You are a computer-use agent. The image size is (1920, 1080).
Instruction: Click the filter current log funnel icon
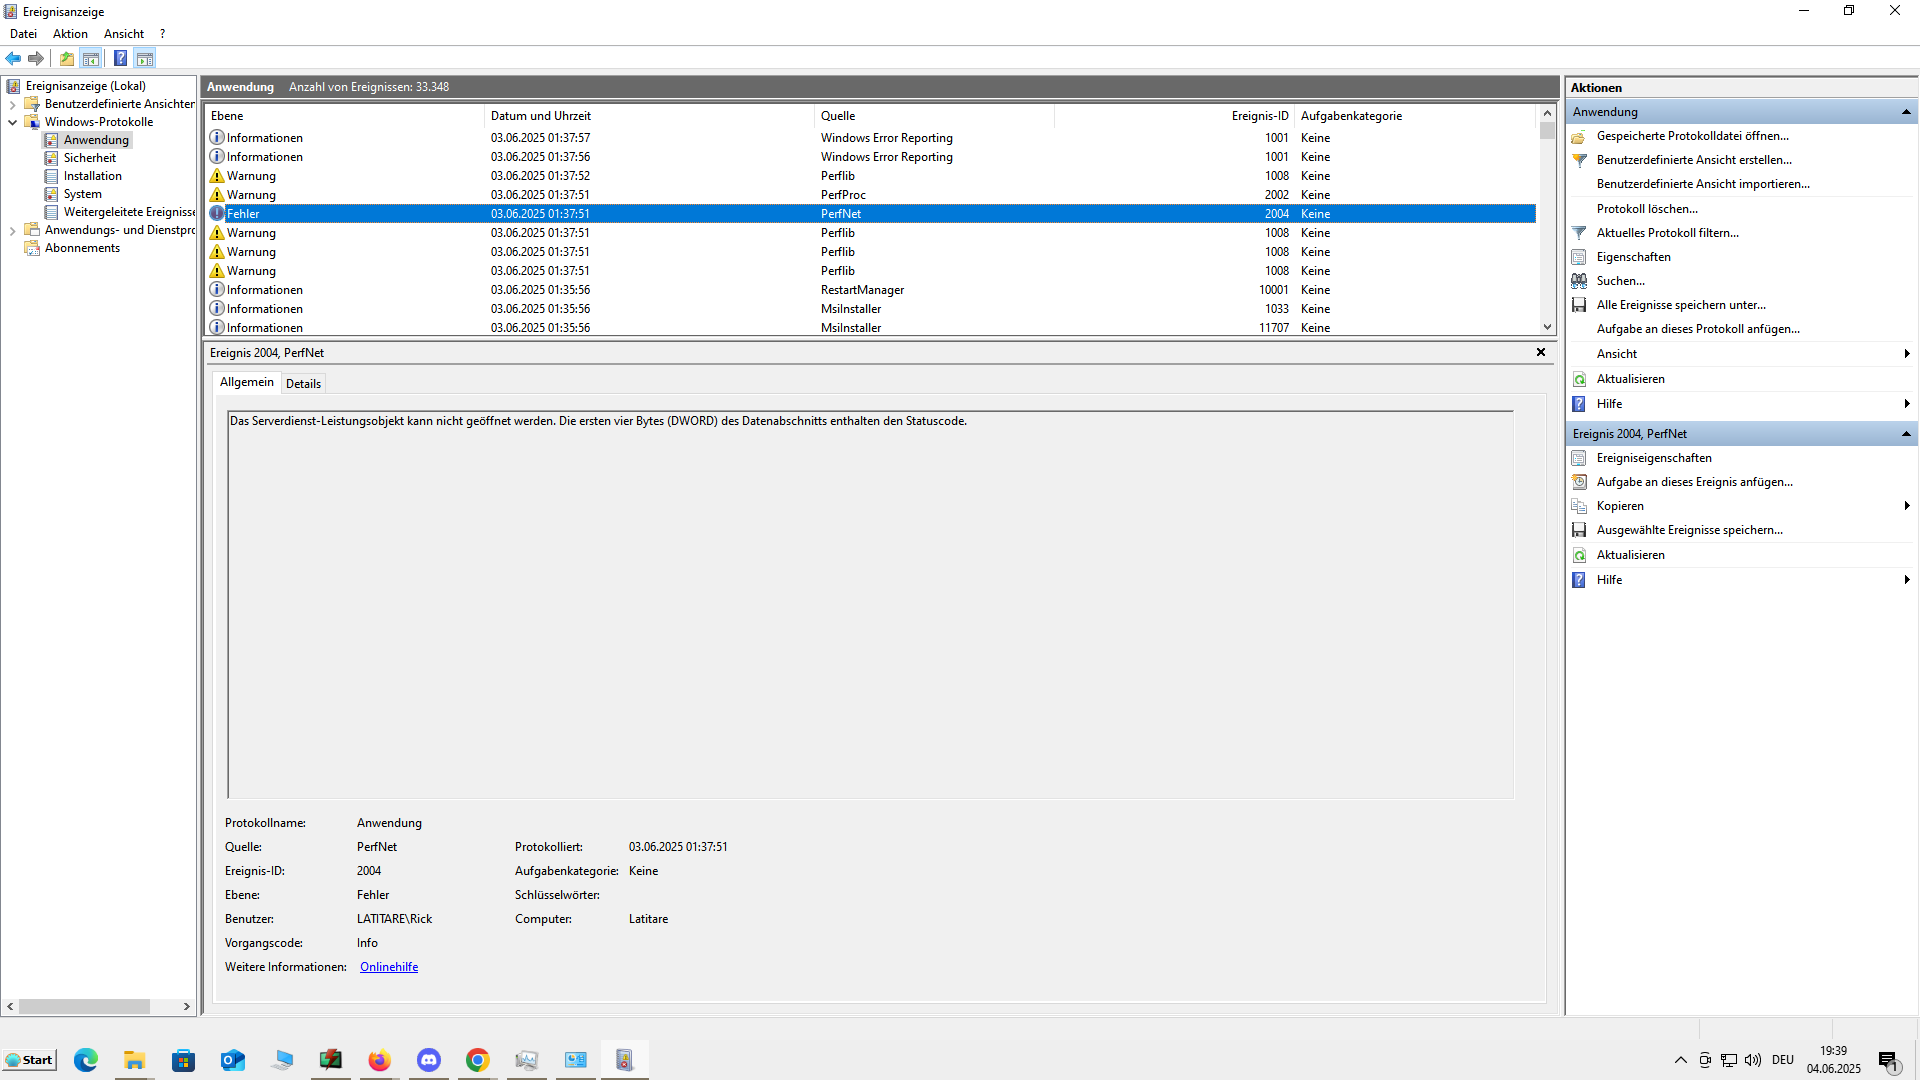tap(1579, 233)
